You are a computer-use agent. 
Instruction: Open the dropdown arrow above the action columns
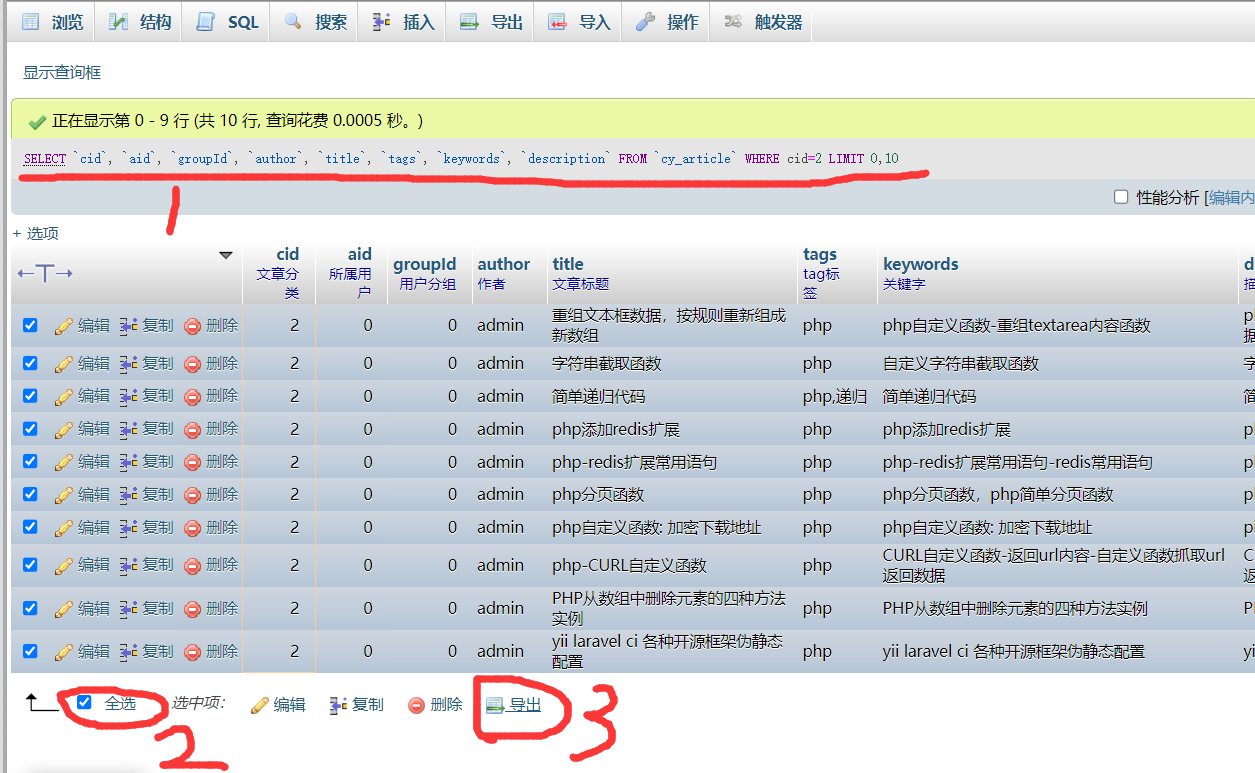(226, 256)
